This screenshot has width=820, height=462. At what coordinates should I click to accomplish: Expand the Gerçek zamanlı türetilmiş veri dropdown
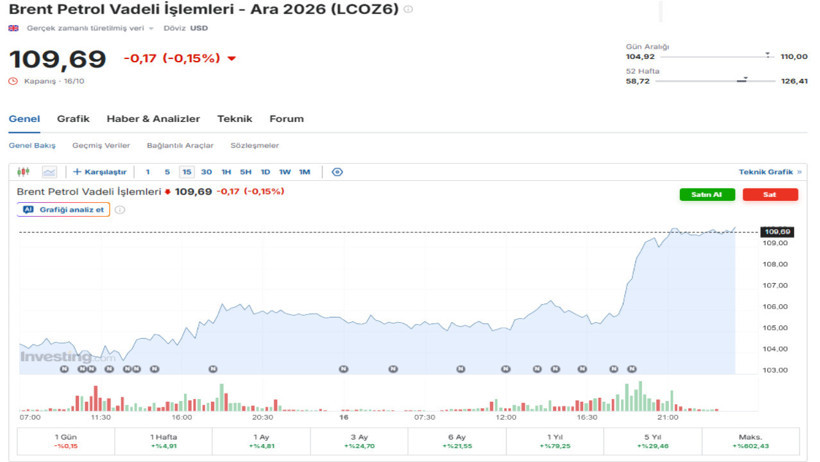tap(90, 28)
